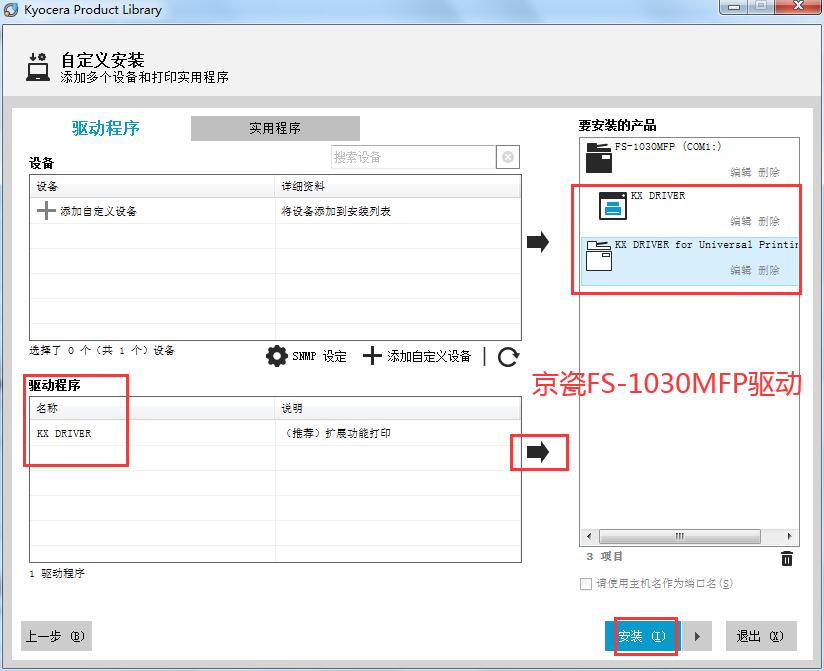Image resolution: width=824 pixels, height=671 pixels.
Task: Click the install list scrollbar right arrow
Action: click(x=789, y=536)
